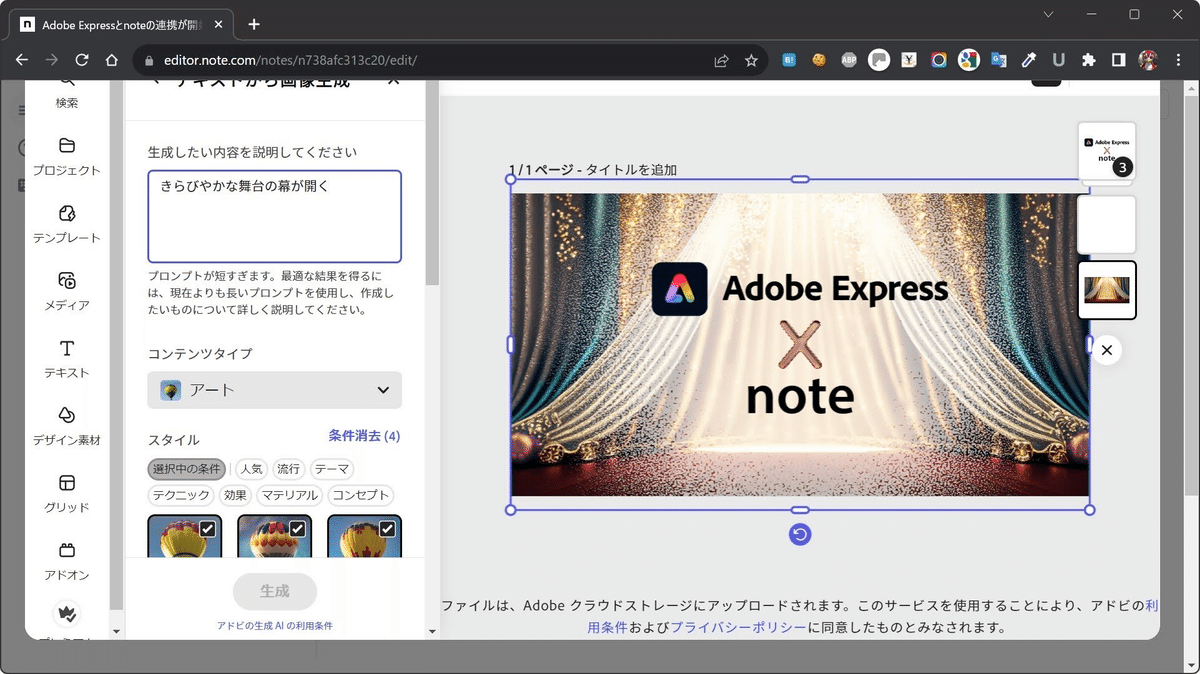Reload the page
This screenshot has width=1200, height=674.
pyautogui.click(x=83, y=60)
